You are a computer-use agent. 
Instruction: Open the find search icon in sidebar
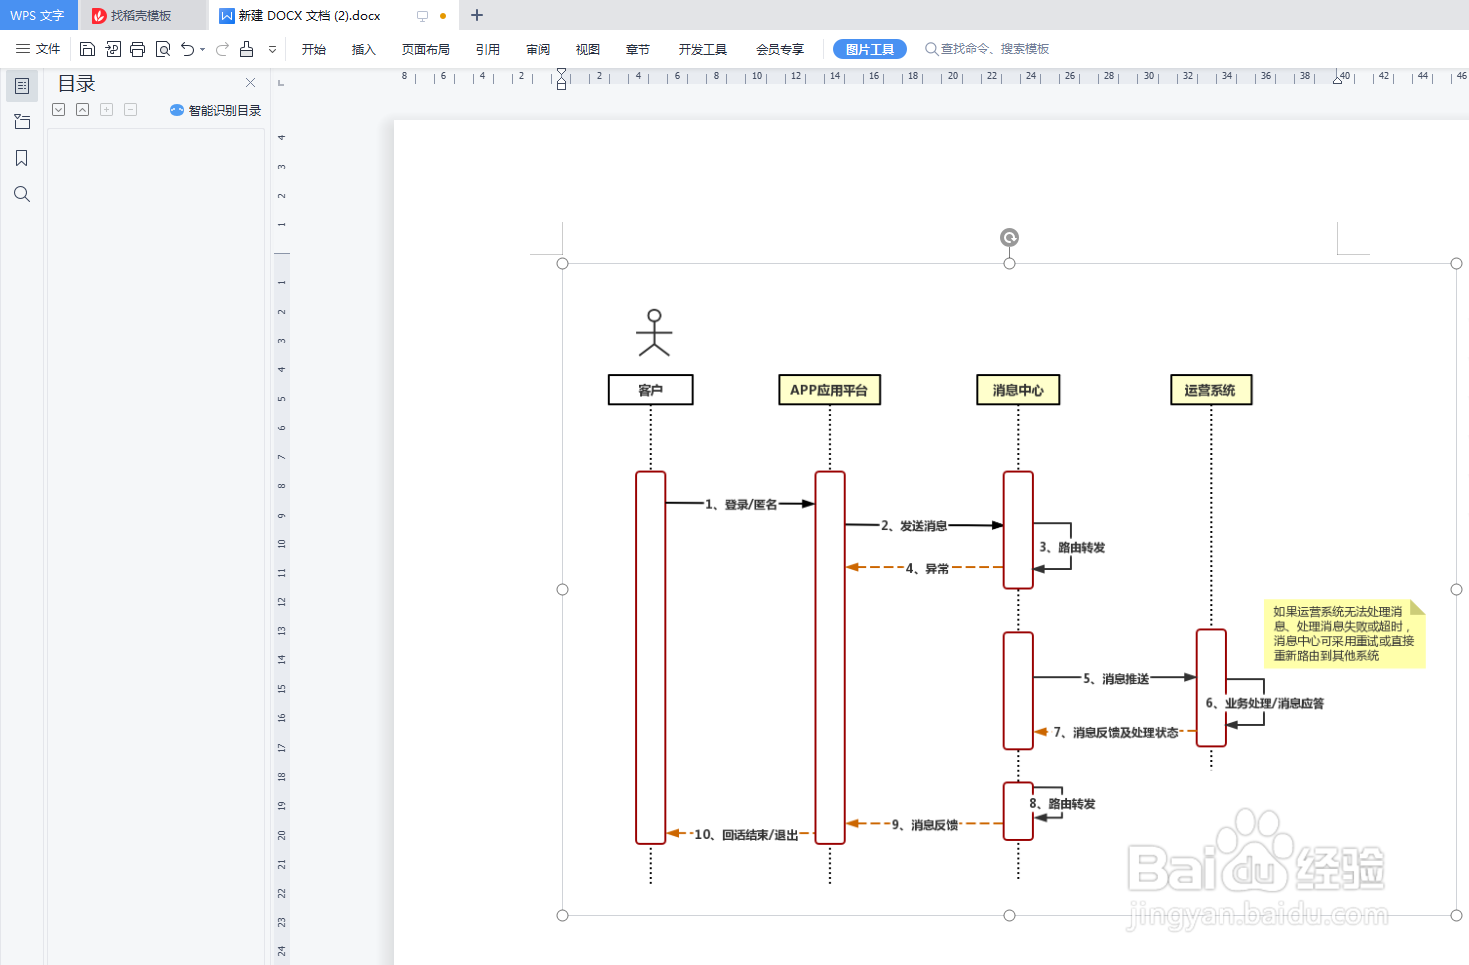coord(22,194)
